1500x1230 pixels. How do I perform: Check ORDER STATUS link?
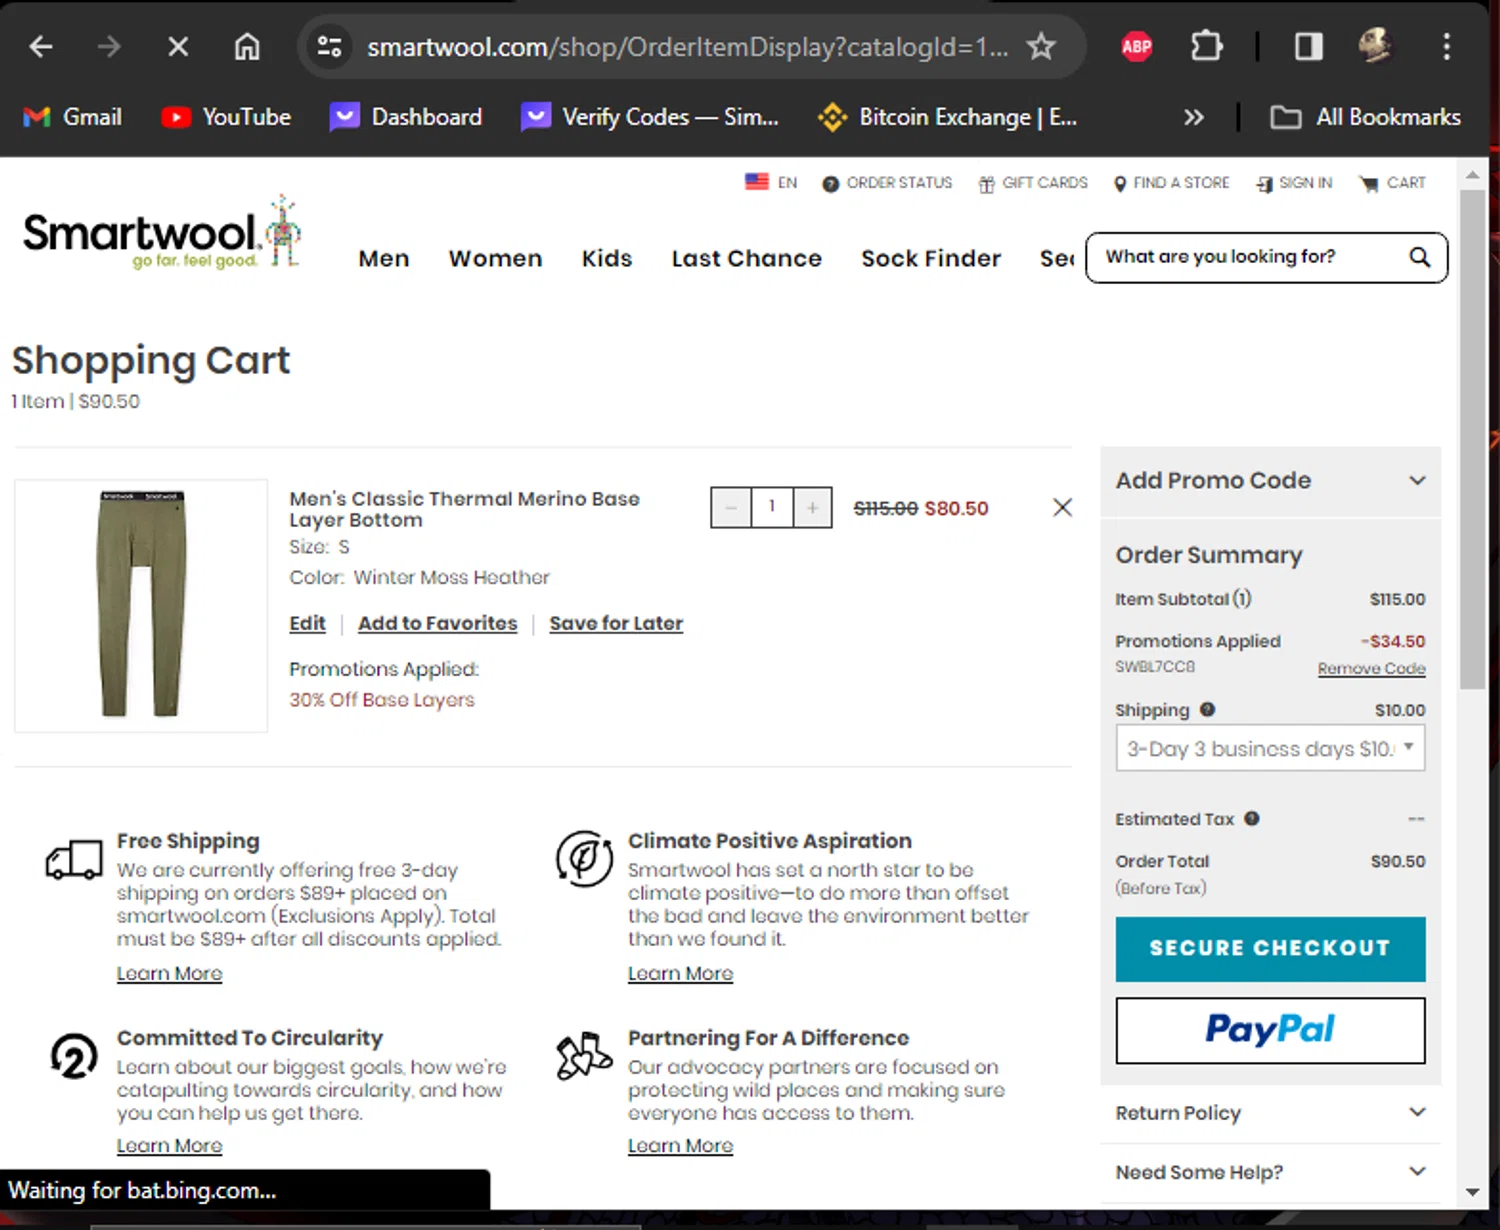[887, 183]
